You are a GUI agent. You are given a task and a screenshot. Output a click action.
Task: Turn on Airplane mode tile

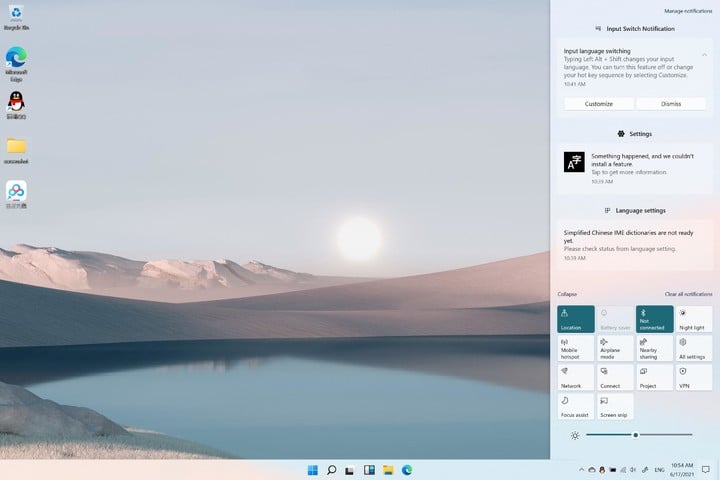coord(615,348)
